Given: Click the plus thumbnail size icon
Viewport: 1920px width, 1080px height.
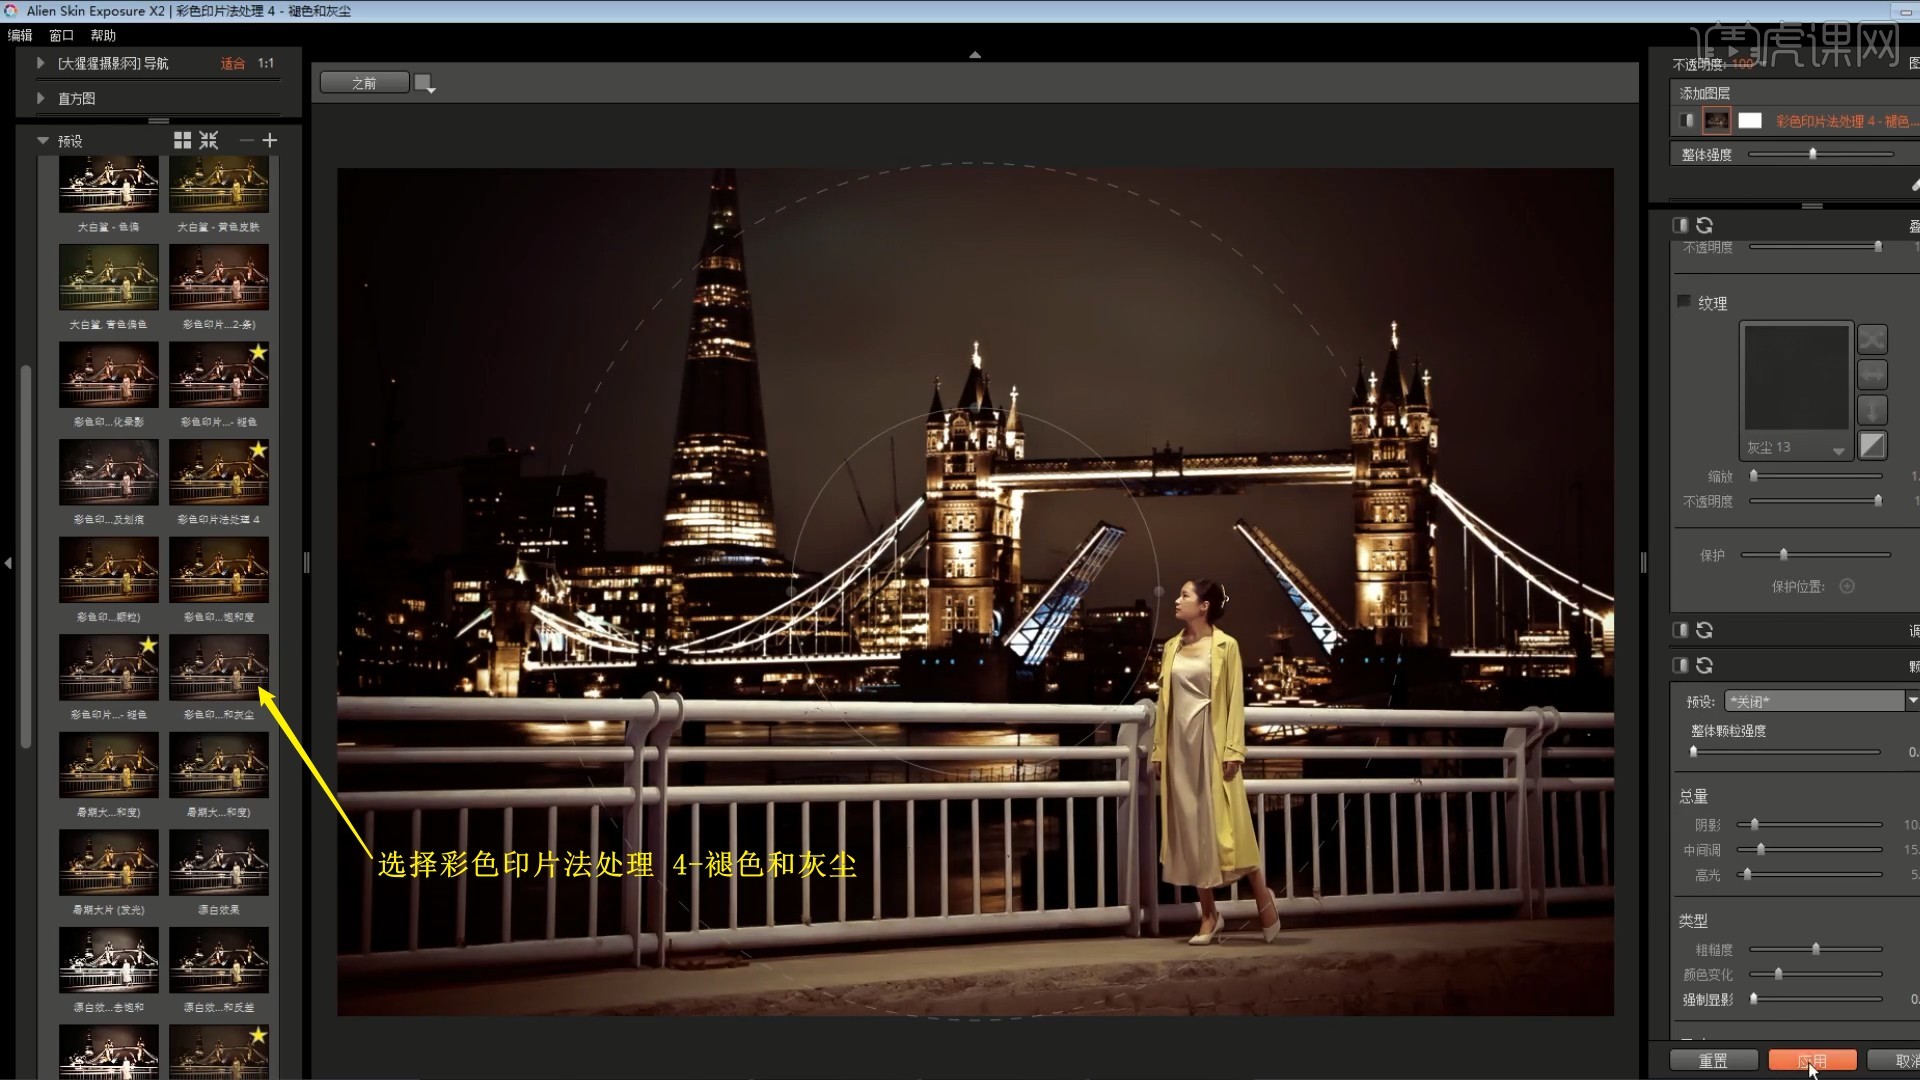Looking at the screenshot, I should pyautogui.click(x=269, y=140).
